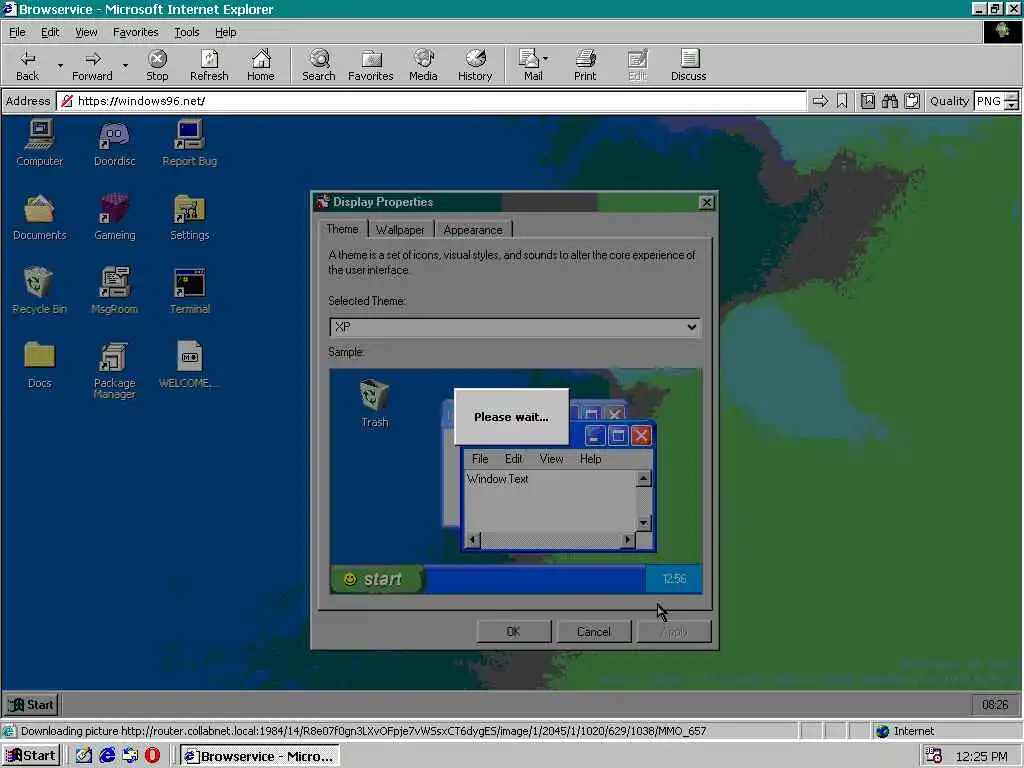The width and height of the screenshot is (1024, 768).
Task: Click the Refresh toolbar icon
Action: [209, 65]
